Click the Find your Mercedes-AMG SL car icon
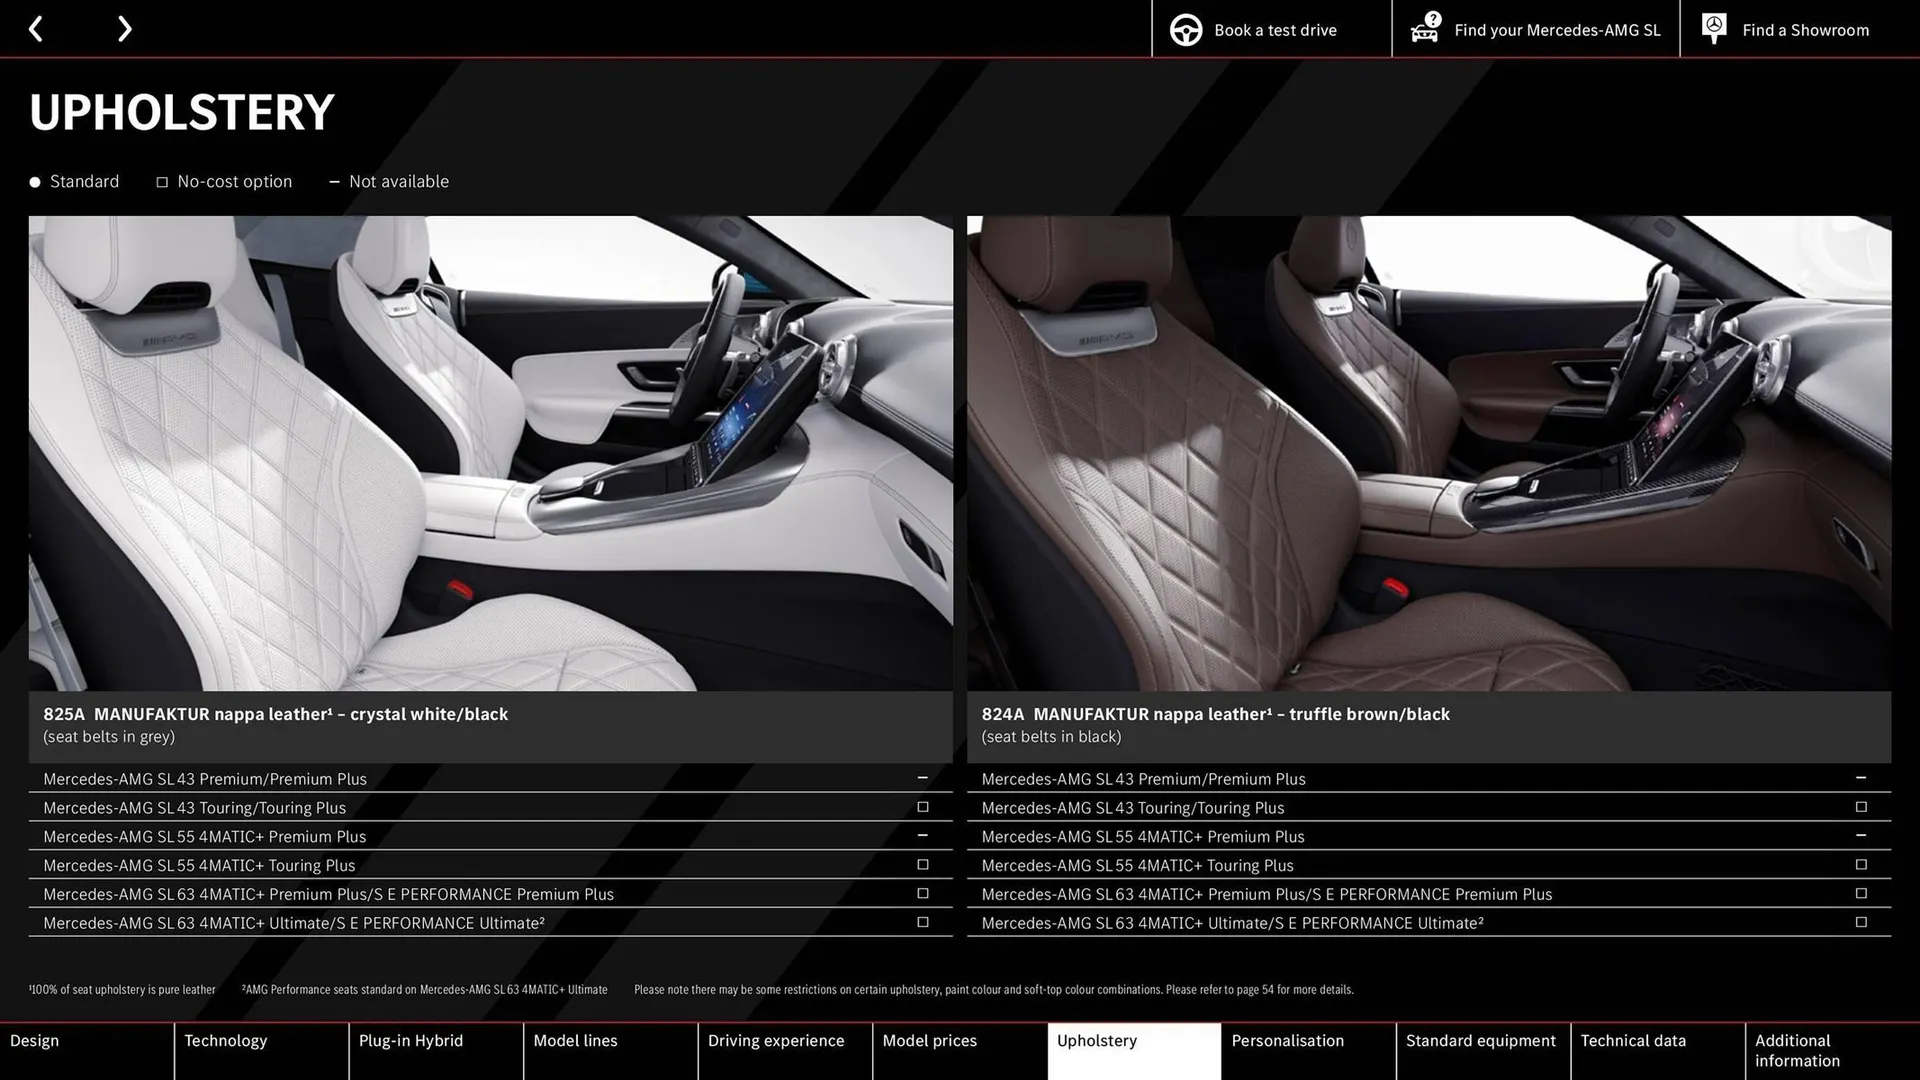 tap(1425, 29)
